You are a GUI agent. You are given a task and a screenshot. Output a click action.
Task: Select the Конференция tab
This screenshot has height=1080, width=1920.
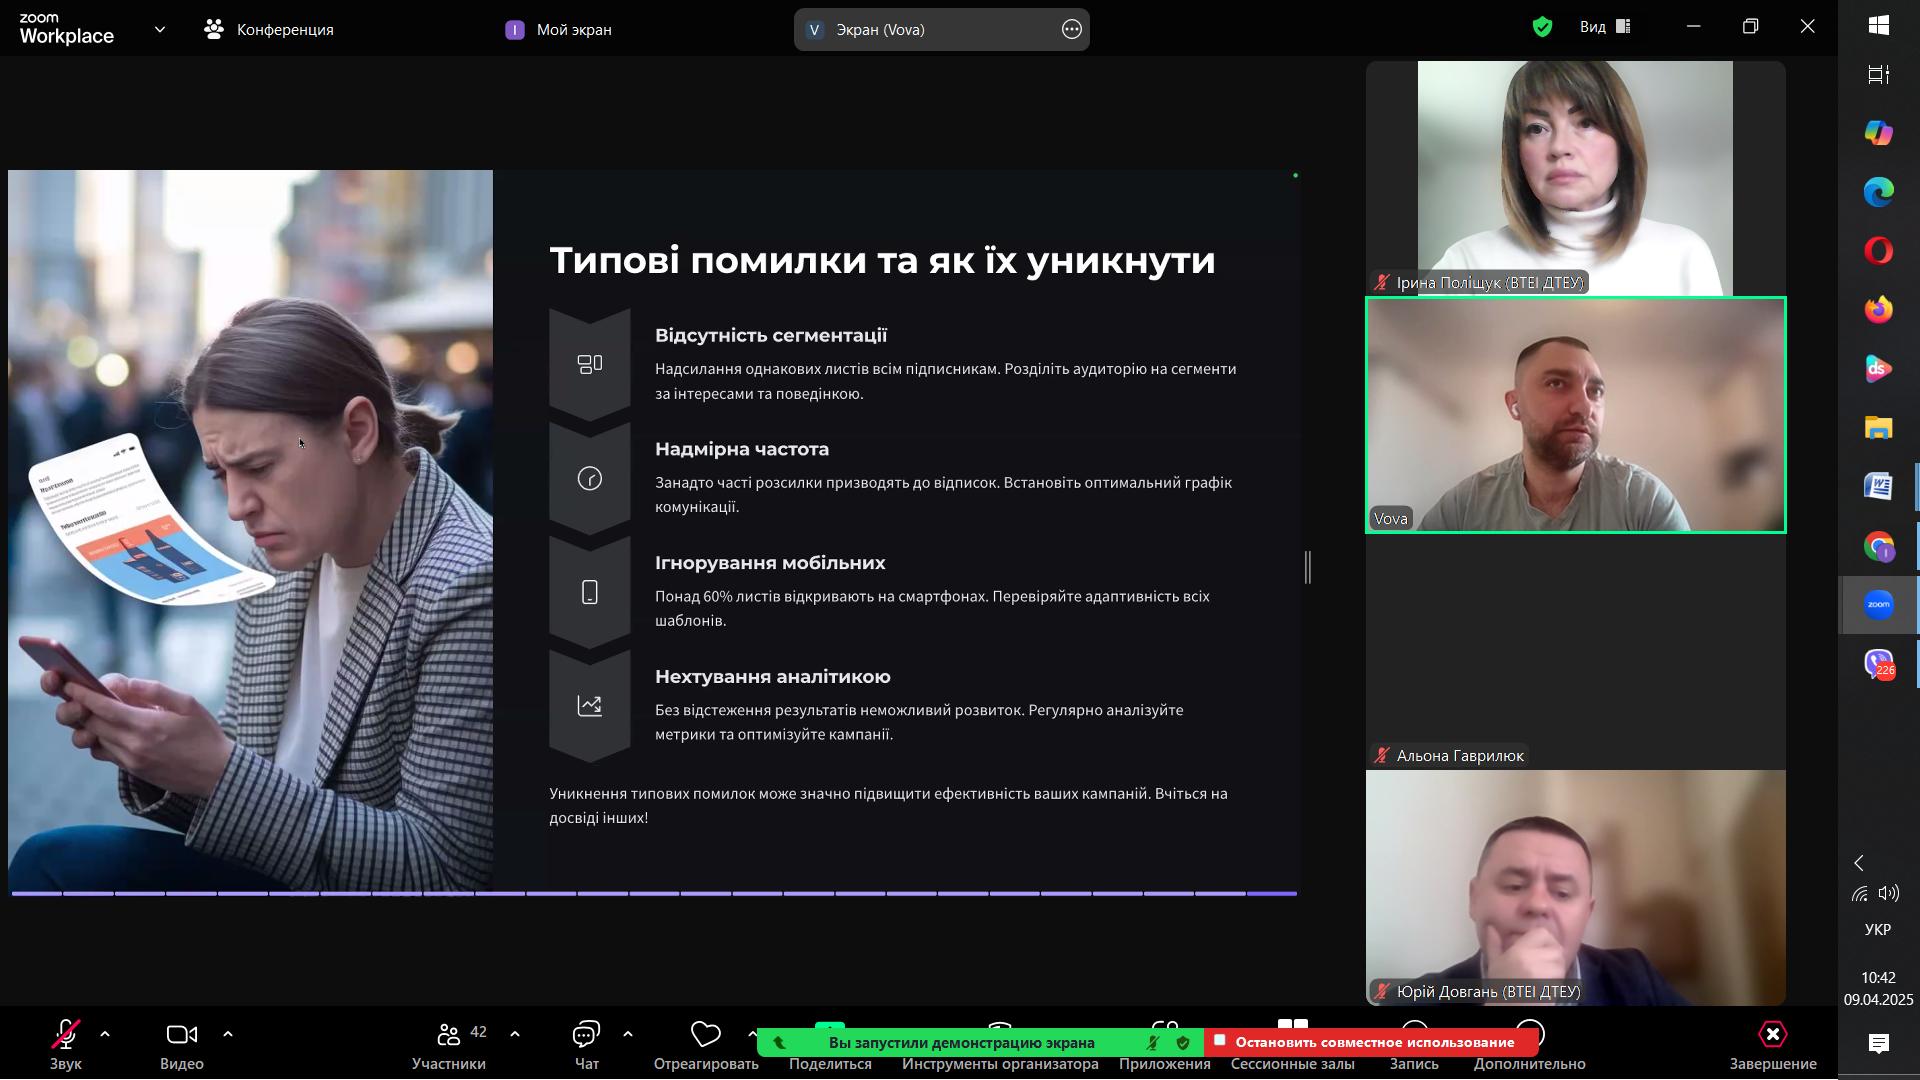pos(270,30)
